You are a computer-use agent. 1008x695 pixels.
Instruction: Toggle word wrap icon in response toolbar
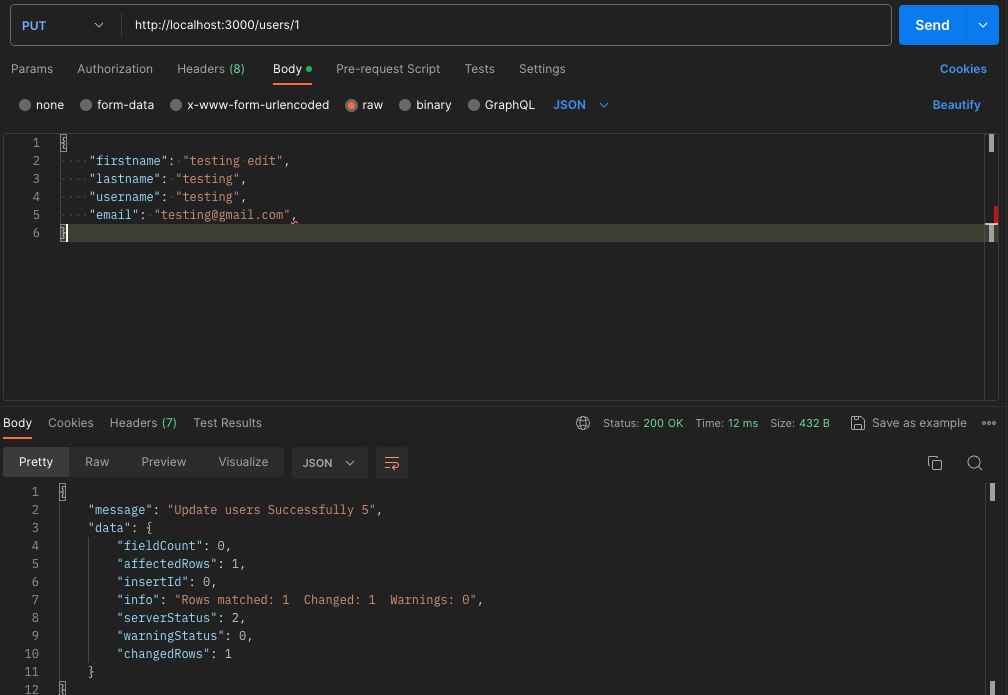[x=392, y=463]
